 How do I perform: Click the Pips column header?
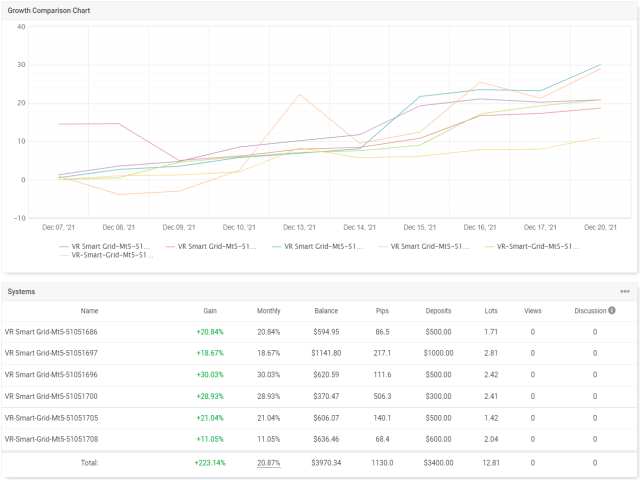[383, 311]
